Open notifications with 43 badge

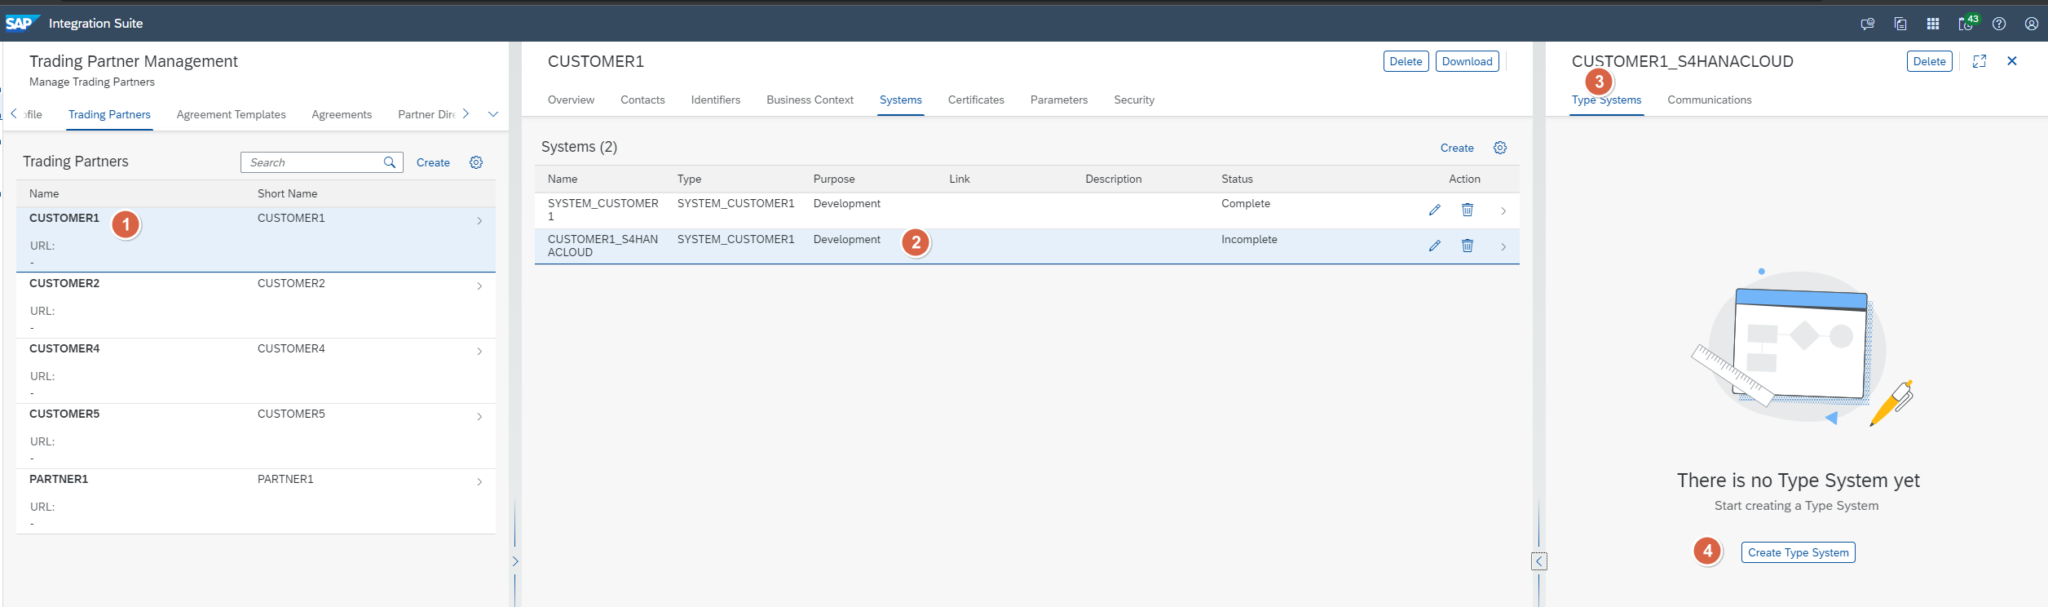(1968, 22)
